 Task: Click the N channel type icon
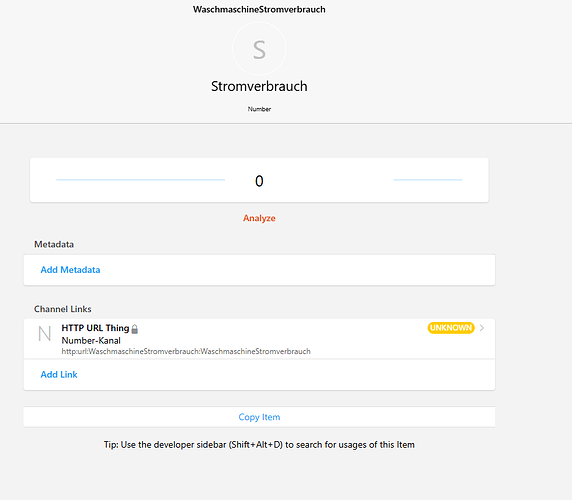[x=45, y=334]
